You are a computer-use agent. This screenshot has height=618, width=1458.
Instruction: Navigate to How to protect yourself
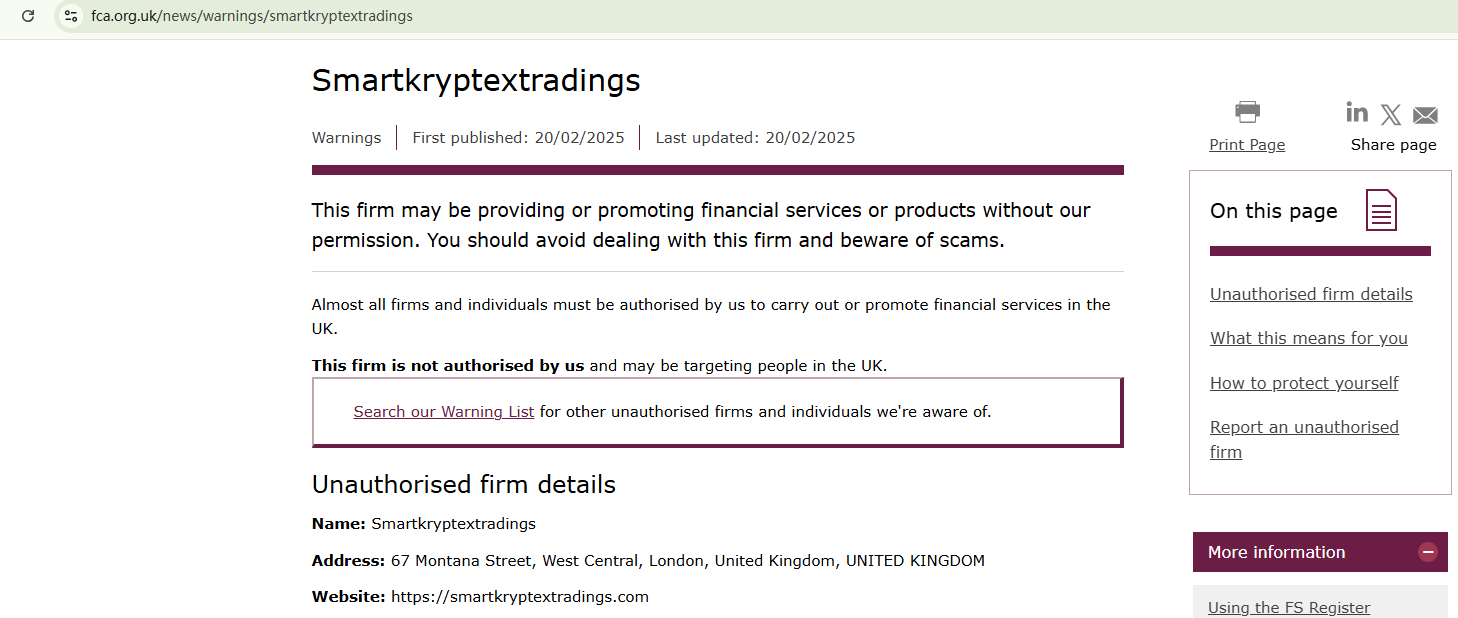tap(1304, 383)
